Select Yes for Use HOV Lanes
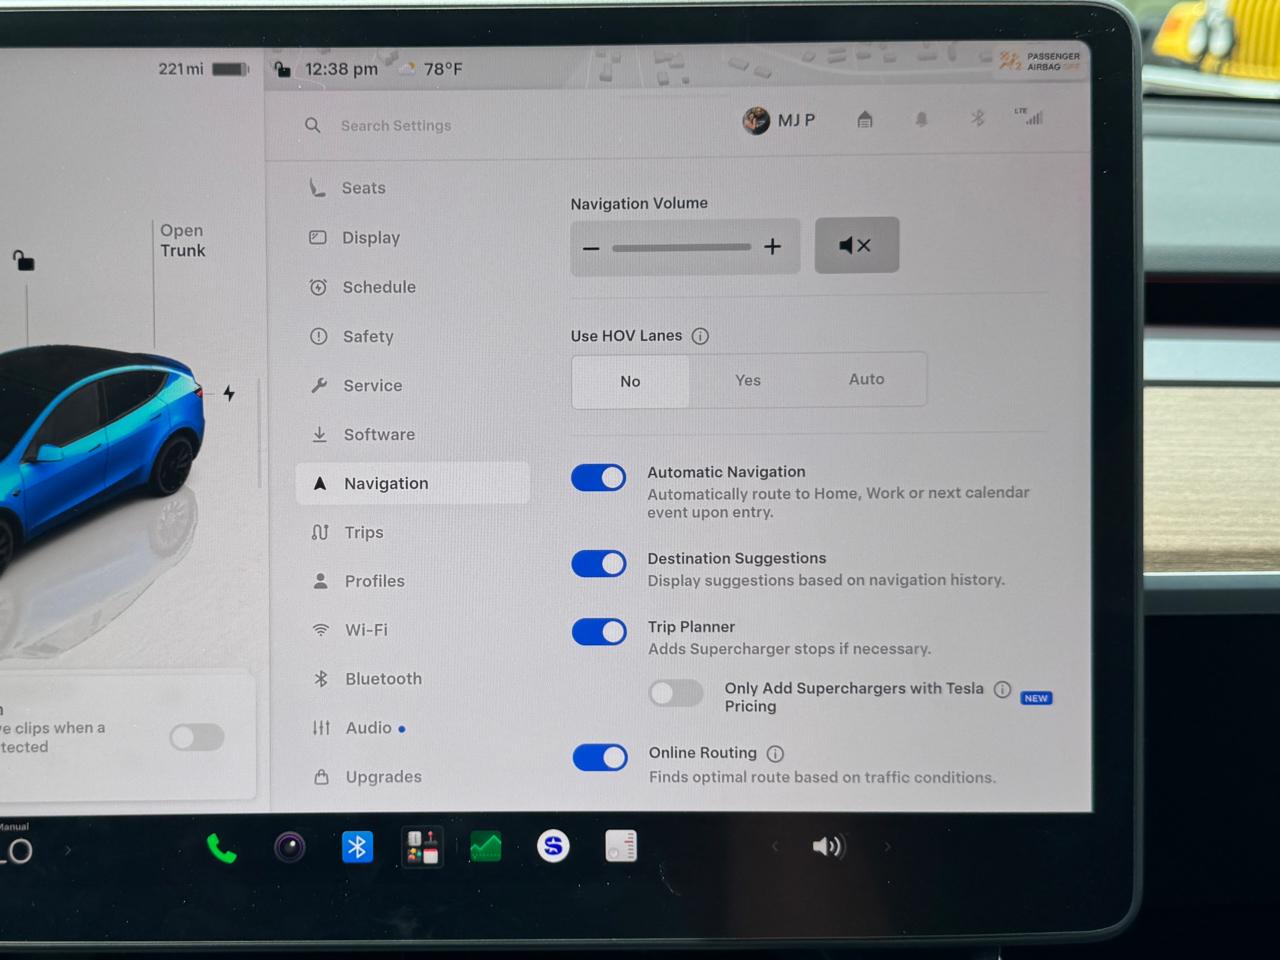 pyautogui.click(x=748, y=380)
